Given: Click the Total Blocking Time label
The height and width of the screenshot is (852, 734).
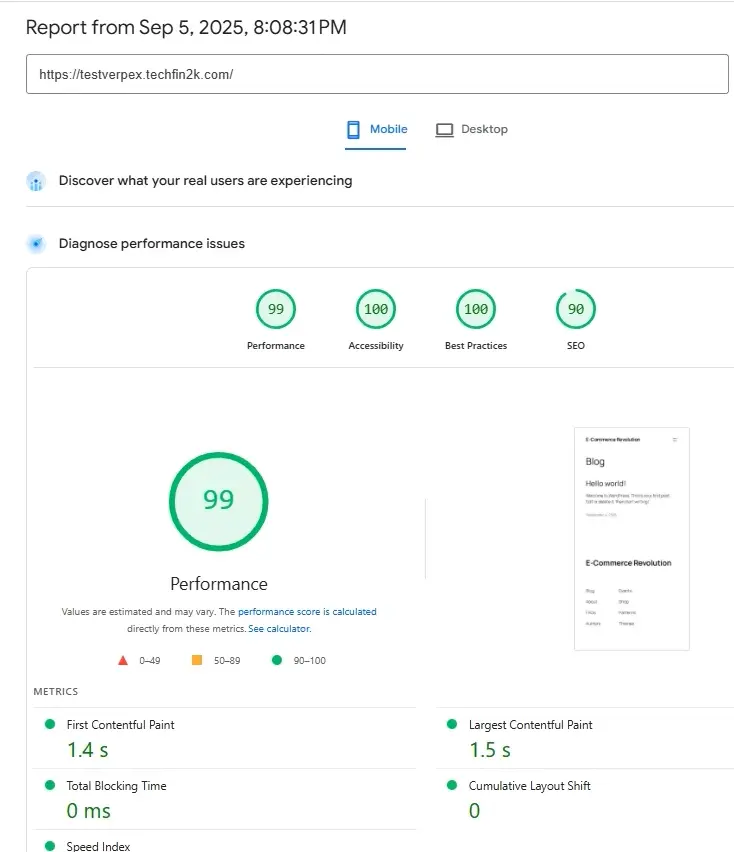Looking at the screenshot, I should coord(116,786).
